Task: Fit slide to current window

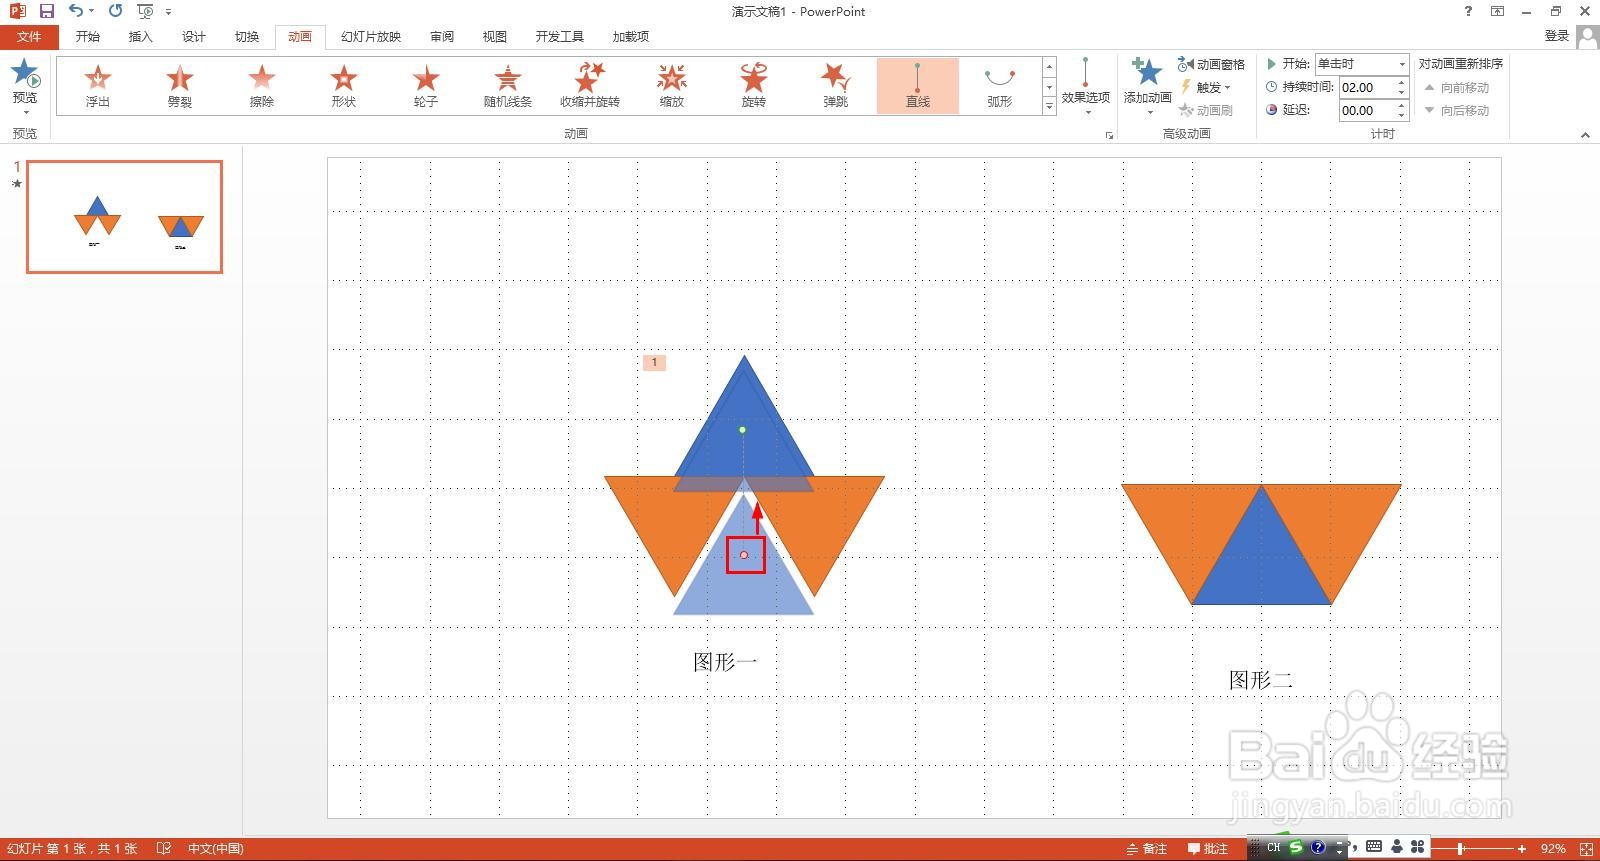Action: pos(1586,849)
